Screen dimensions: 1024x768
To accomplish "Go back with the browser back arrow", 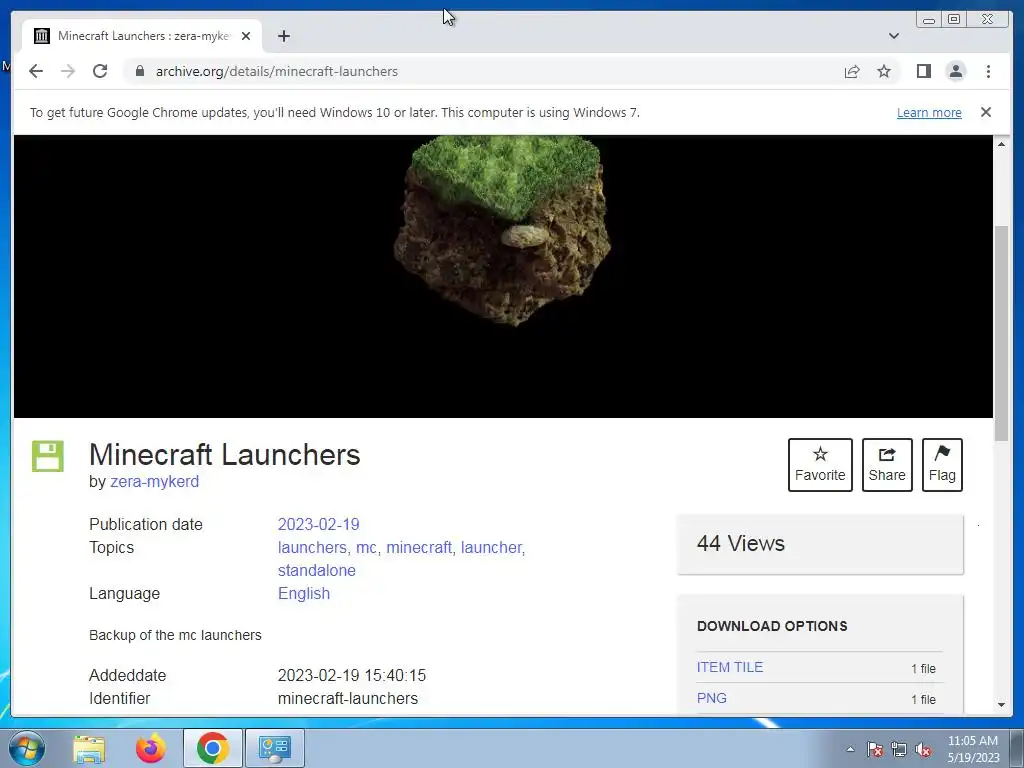I will pos(36,71).
